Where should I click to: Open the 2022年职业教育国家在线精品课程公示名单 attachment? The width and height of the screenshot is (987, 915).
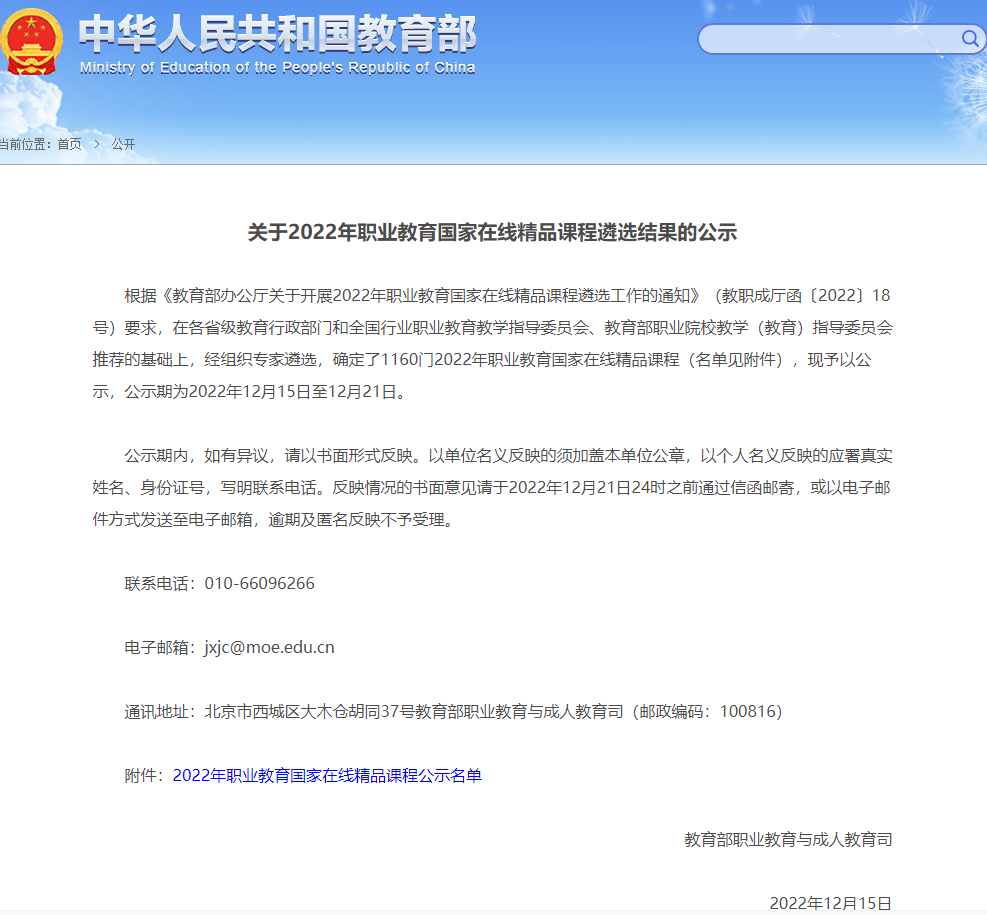click(327, 775)
